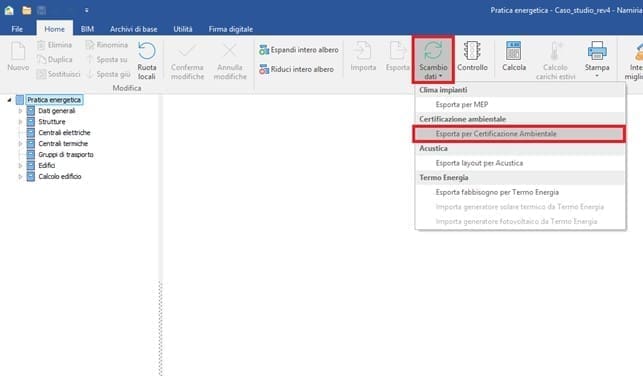
Task: Select Calcolo edificio tree item
Action: [x=60, y=177]
